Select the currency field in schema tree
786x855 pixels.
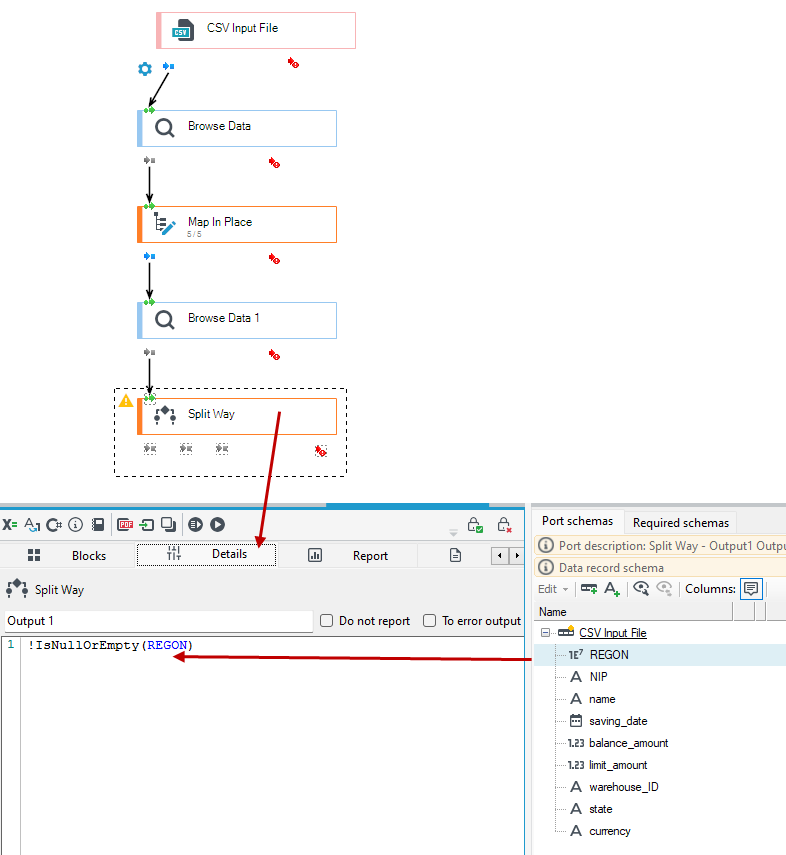(x=659, y=831)
